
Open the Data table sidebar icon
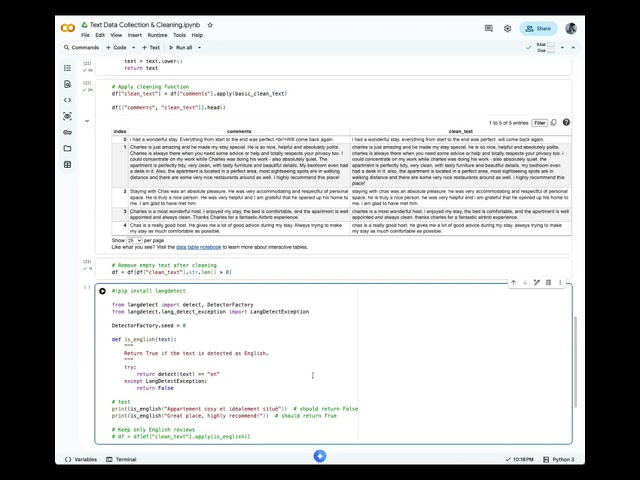68,164
